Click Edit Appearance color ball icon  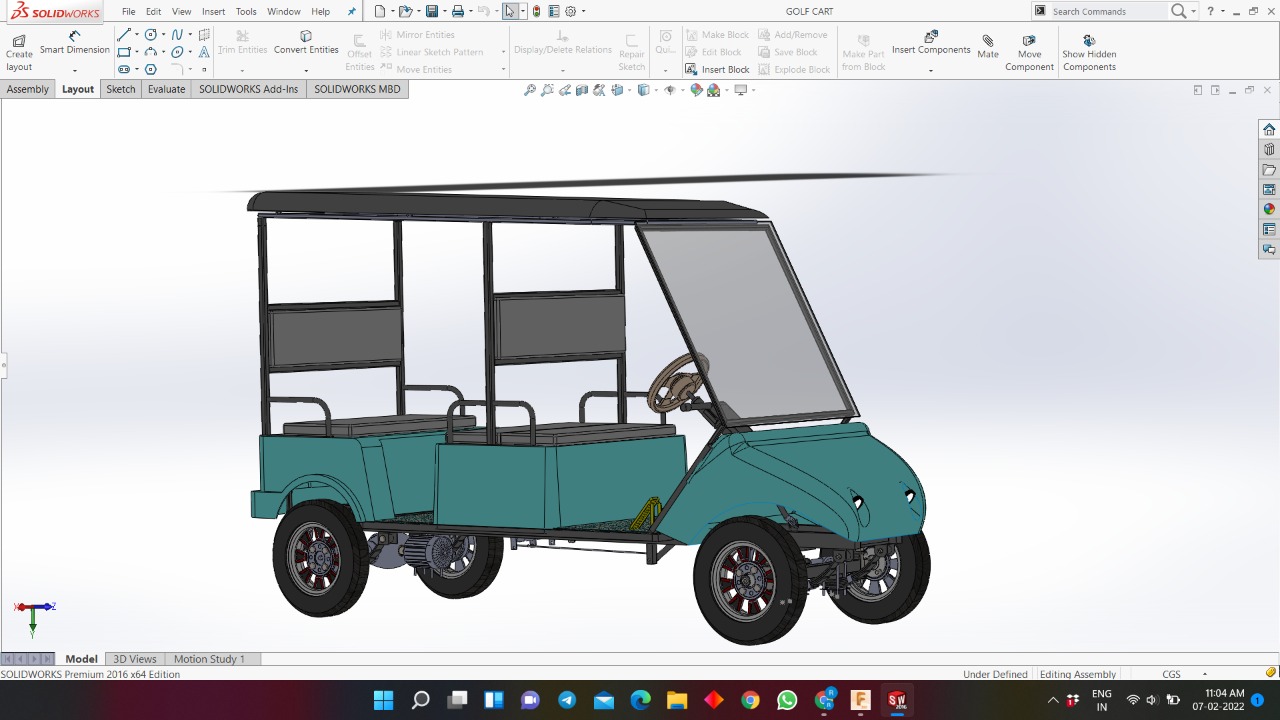(696, 90)
